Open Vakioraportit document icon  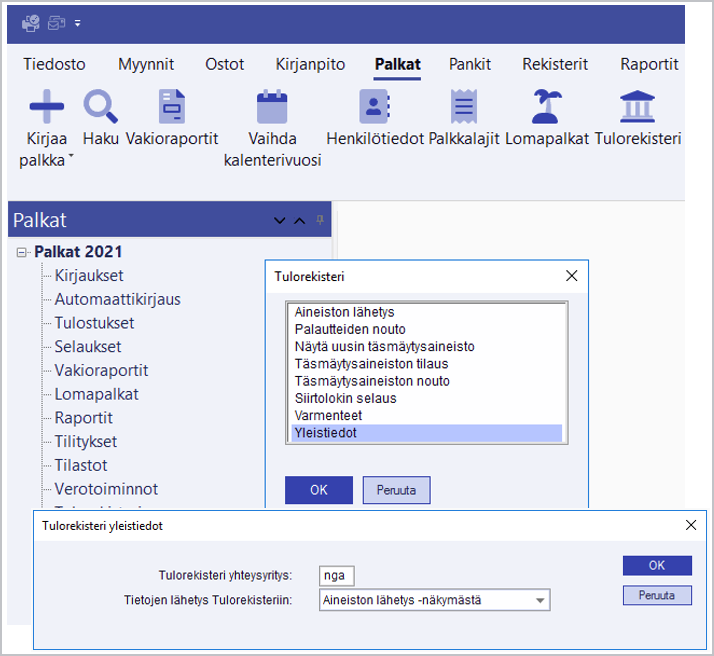[172, 106]
